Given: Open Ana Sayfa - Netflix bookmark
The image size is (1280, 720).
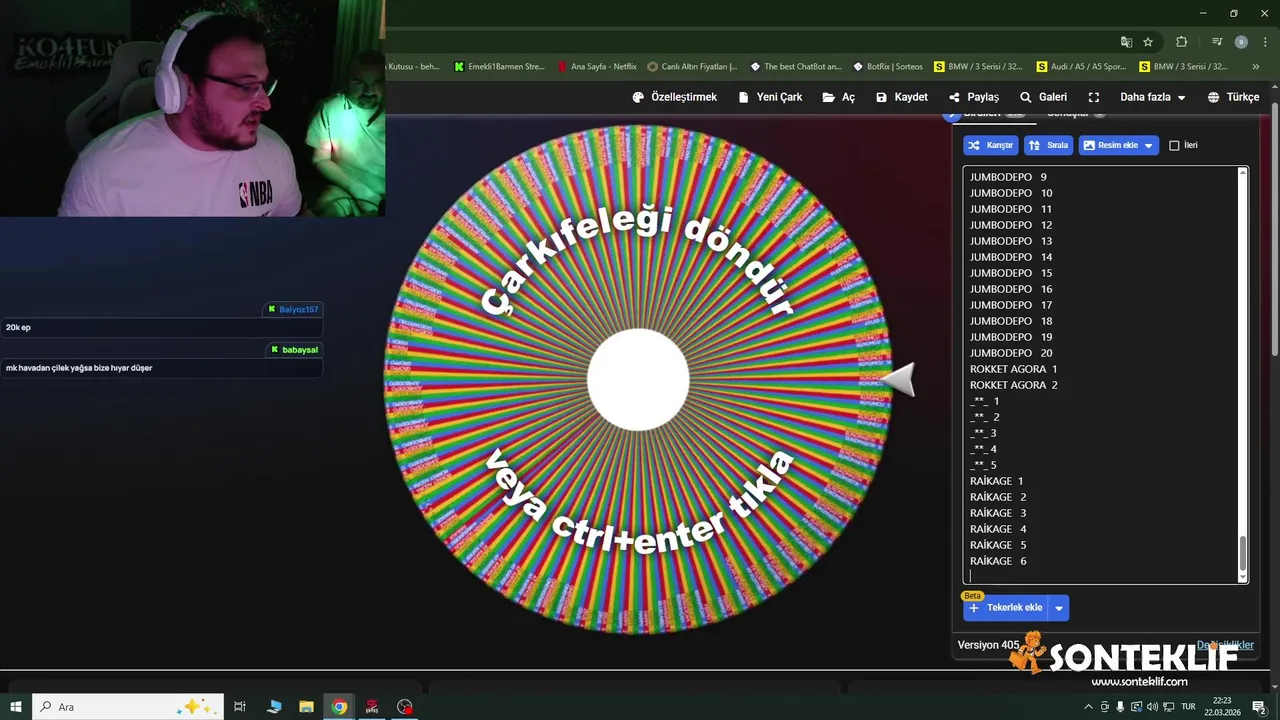Looking at the screenshot, I should [597, 67].
